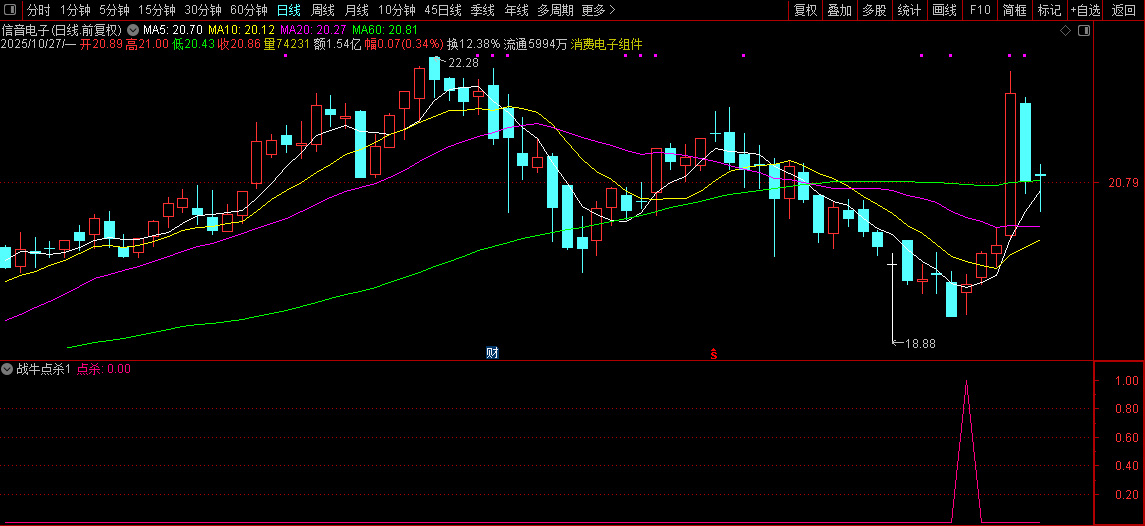Open the 财 marker below the chart
Screen dimensions: 1145x526
click(x=492, y=353)
